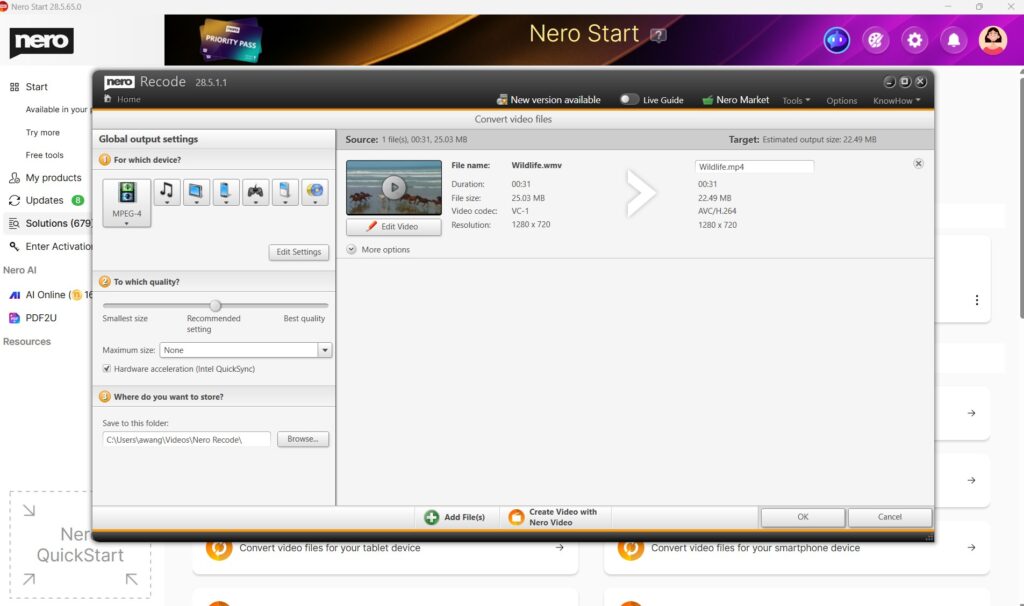The image size is (1024, 606).
Task: Click the Wildlife.mp4 target filename field
Action: [754, 167]
